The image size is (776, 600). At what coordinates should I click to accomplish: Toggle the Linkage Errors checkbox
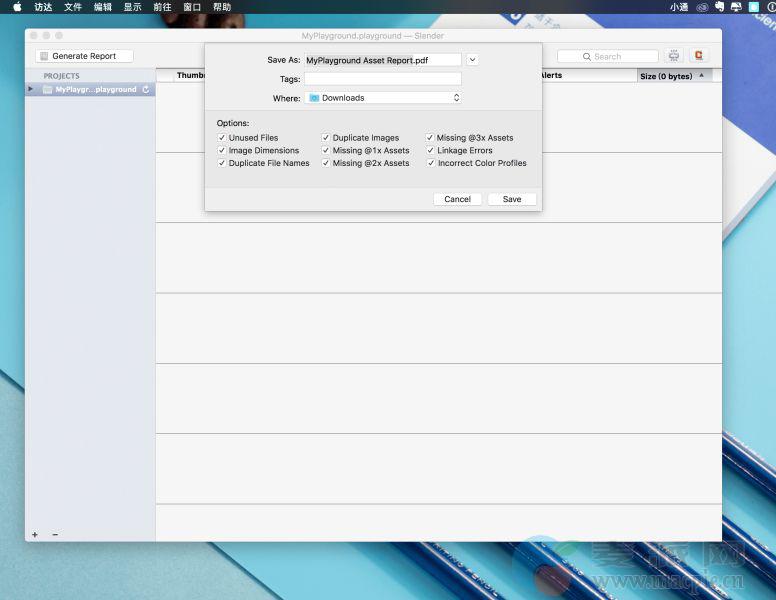(431, 151)
